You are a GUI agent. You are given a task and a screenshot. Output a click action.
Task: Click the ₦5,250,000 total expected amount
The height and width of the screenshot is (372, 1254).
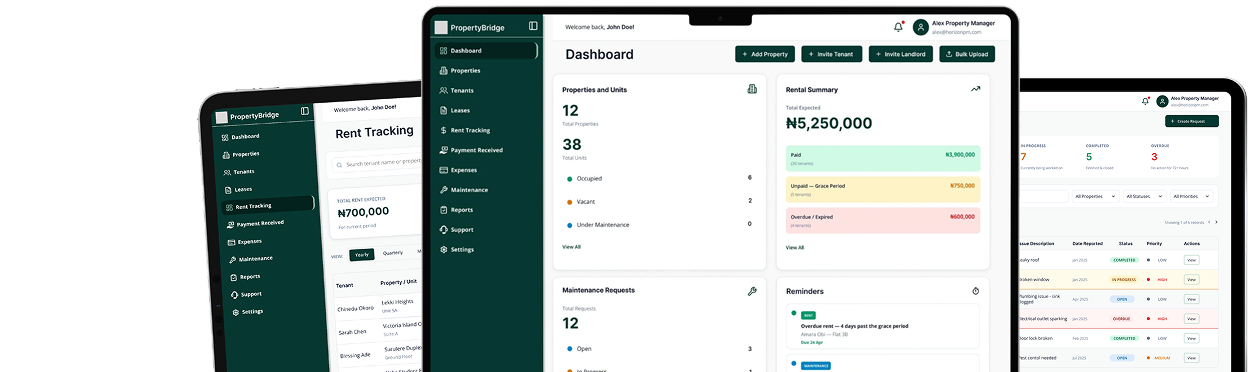[829, 124]
